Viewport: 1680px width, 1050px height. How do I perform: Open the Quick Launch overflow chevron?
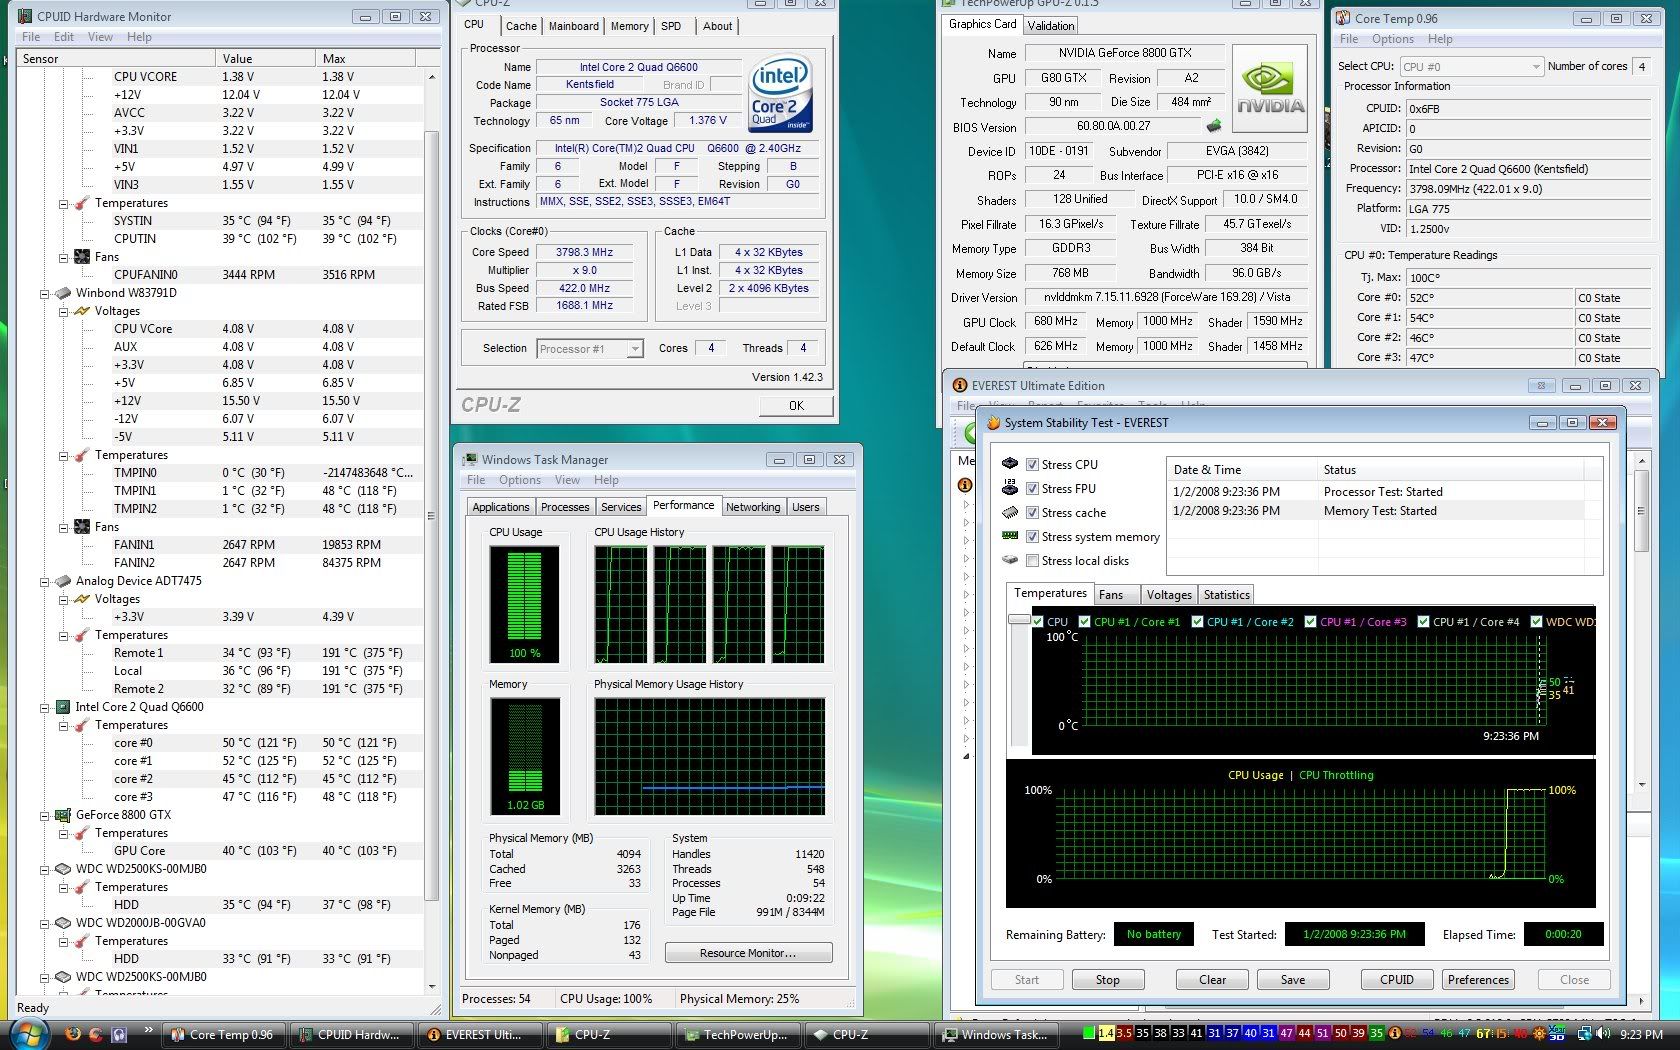[x=148, y=1029]
